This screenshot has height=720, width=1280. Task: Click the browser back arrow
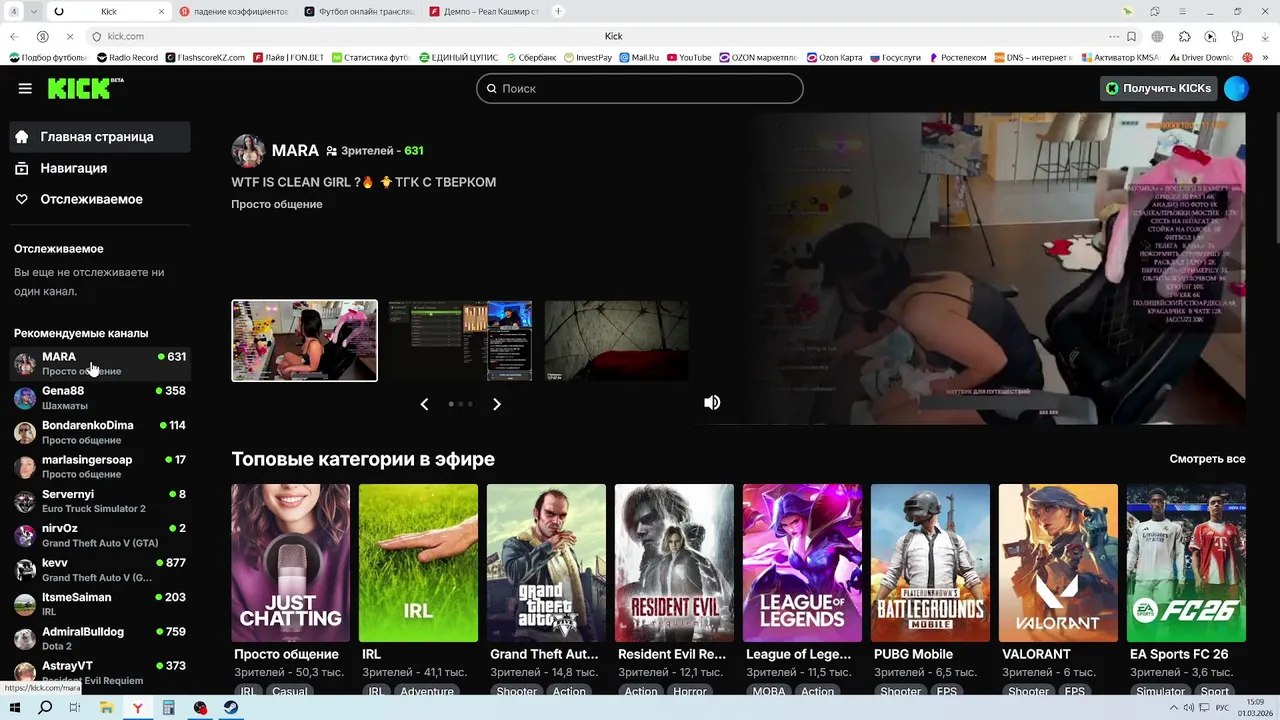tap(14, 36)
